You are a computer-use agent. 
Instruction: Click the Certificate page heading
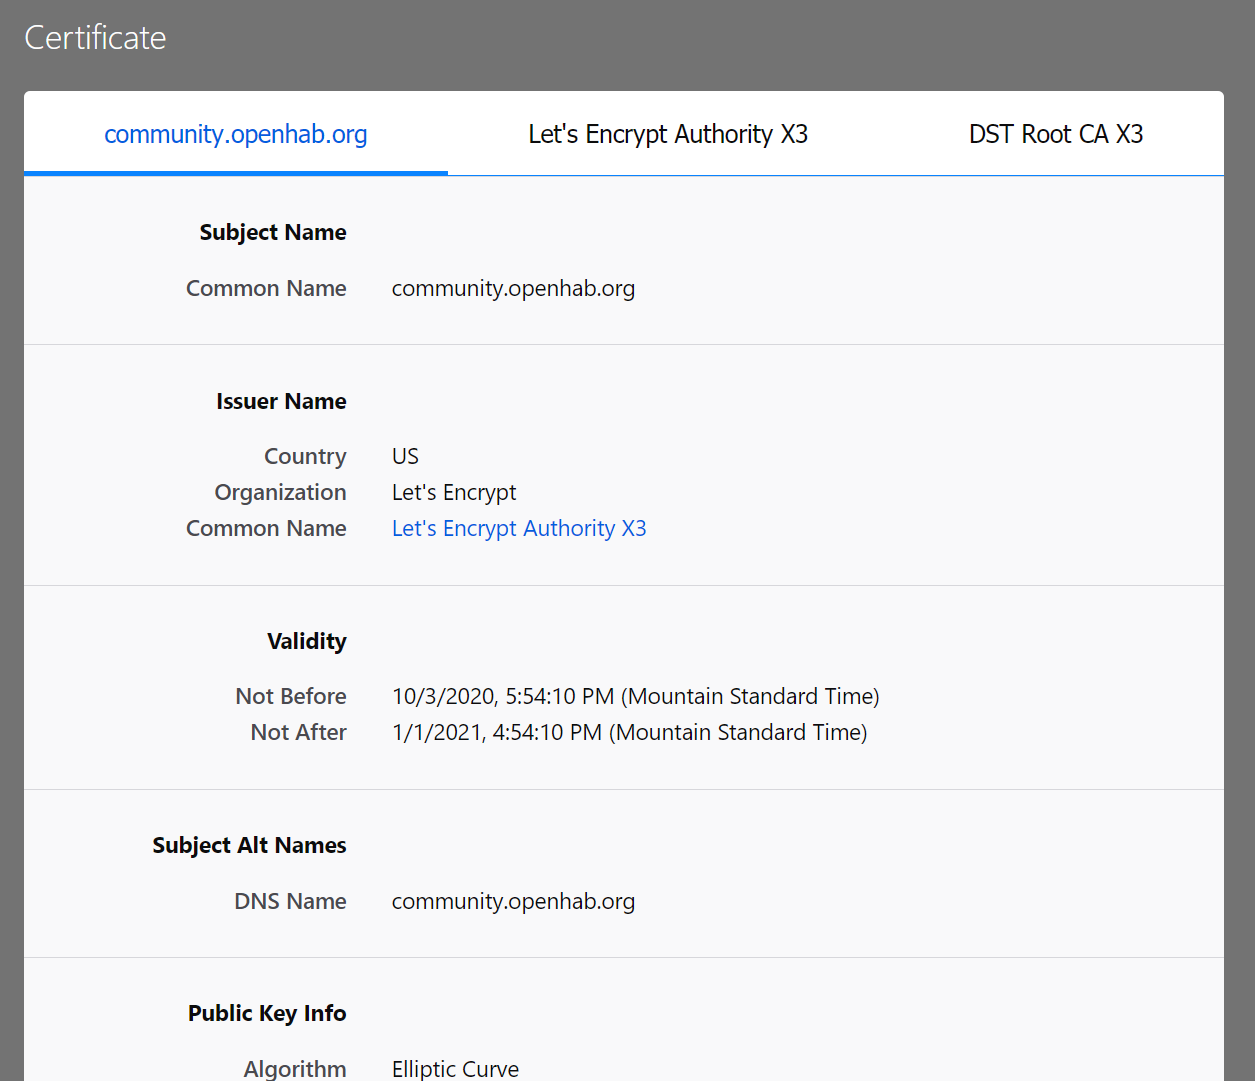pos(95,38)
